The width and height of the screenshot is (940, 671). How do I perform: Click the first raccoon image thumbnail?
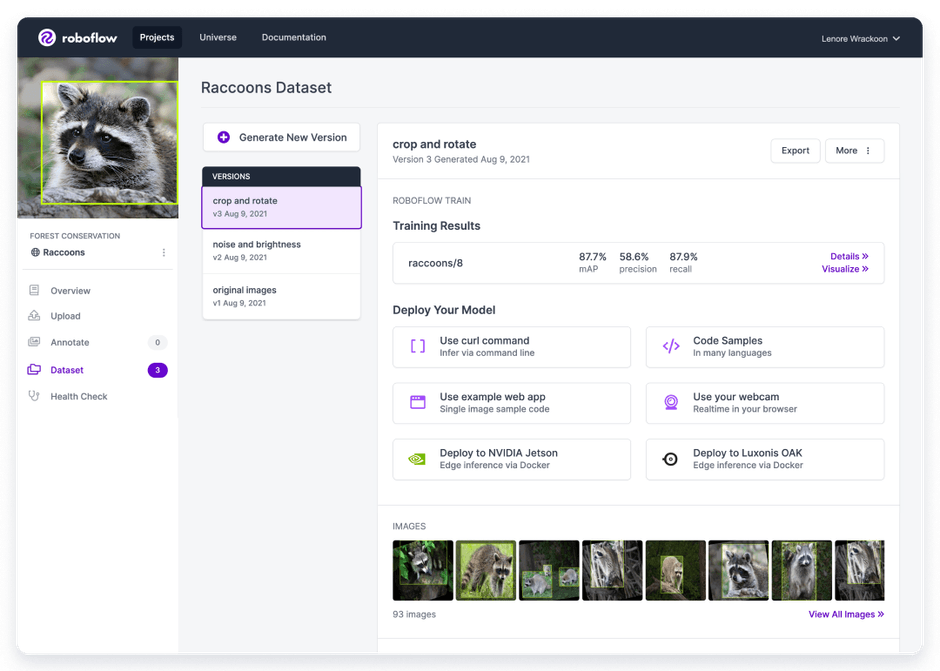coord(423,570)
